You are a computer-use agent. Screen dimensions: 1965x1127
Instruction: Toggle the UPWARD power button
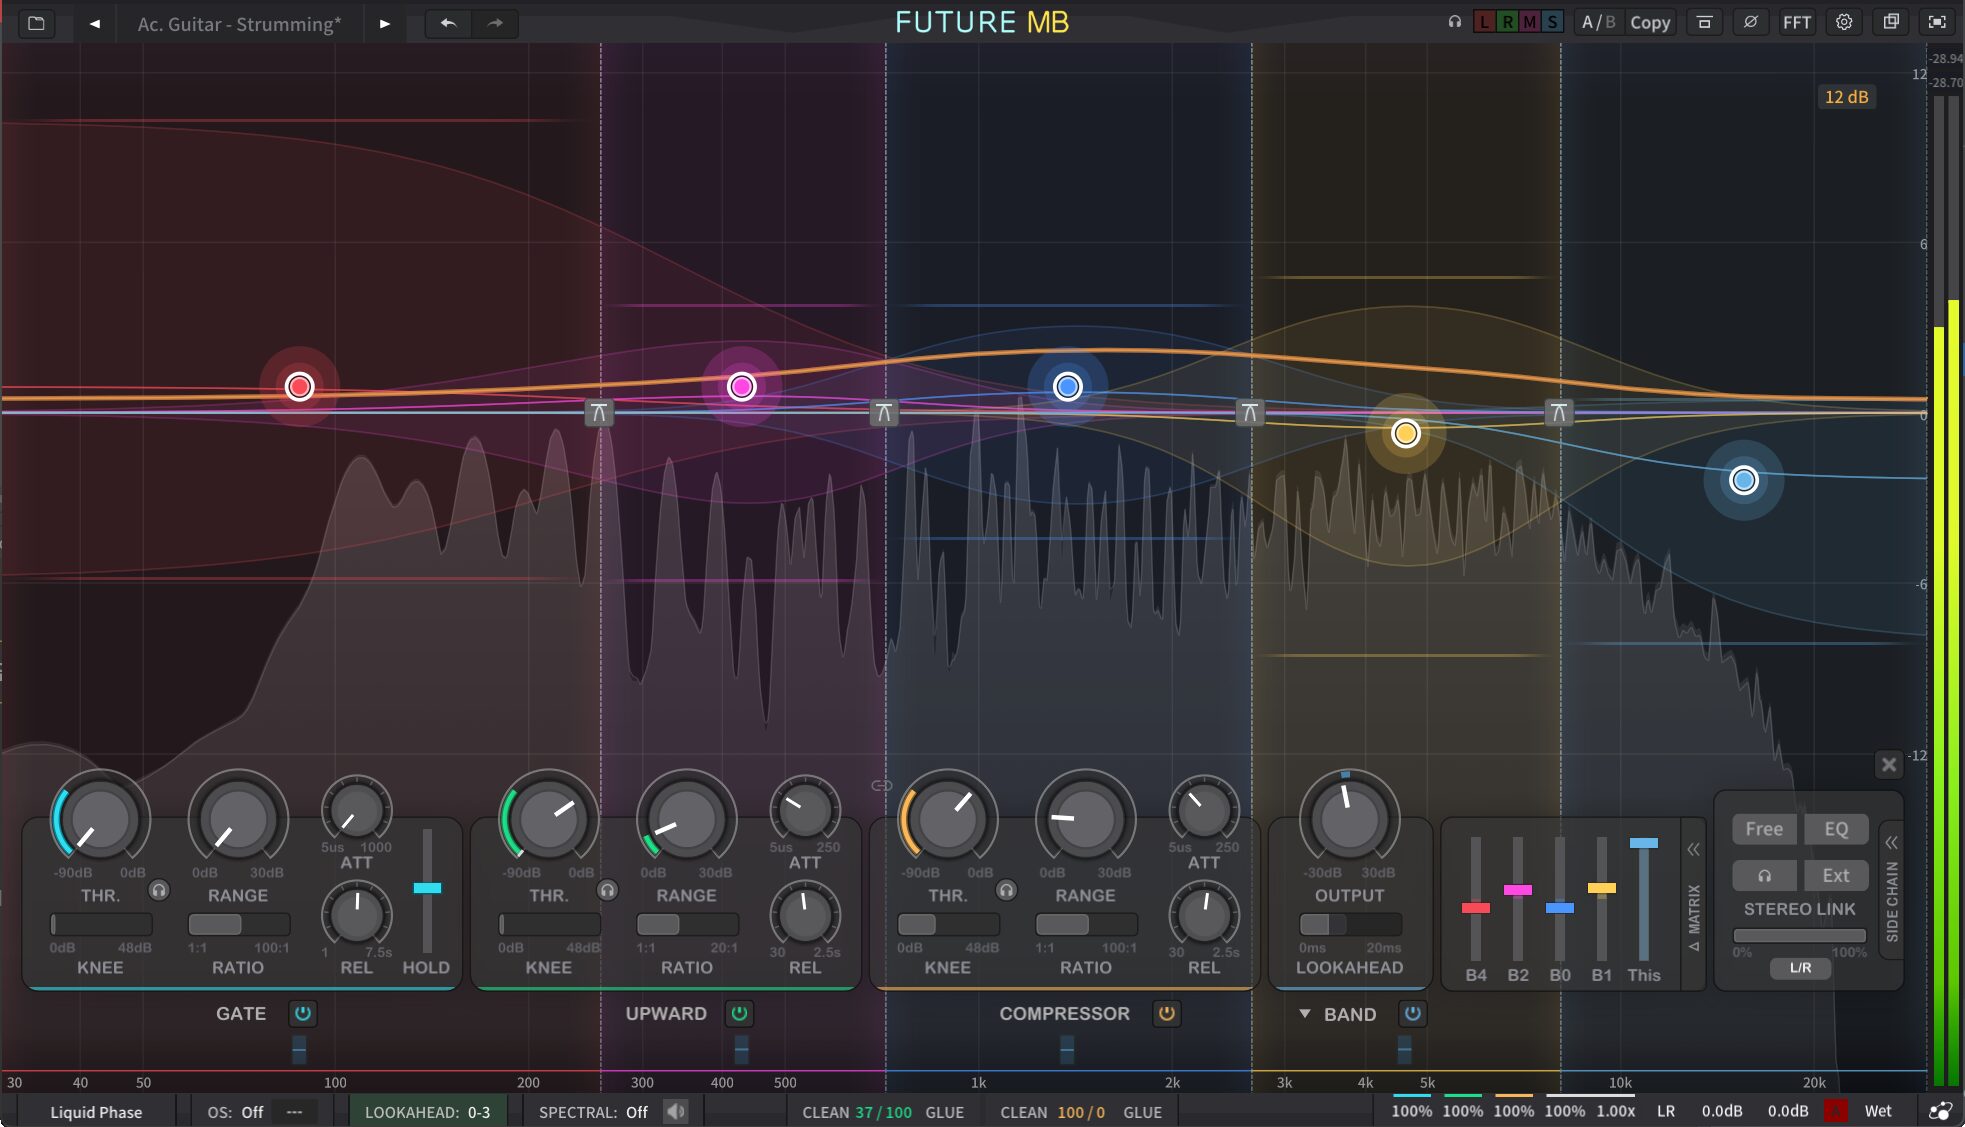tap(739, 1013)
